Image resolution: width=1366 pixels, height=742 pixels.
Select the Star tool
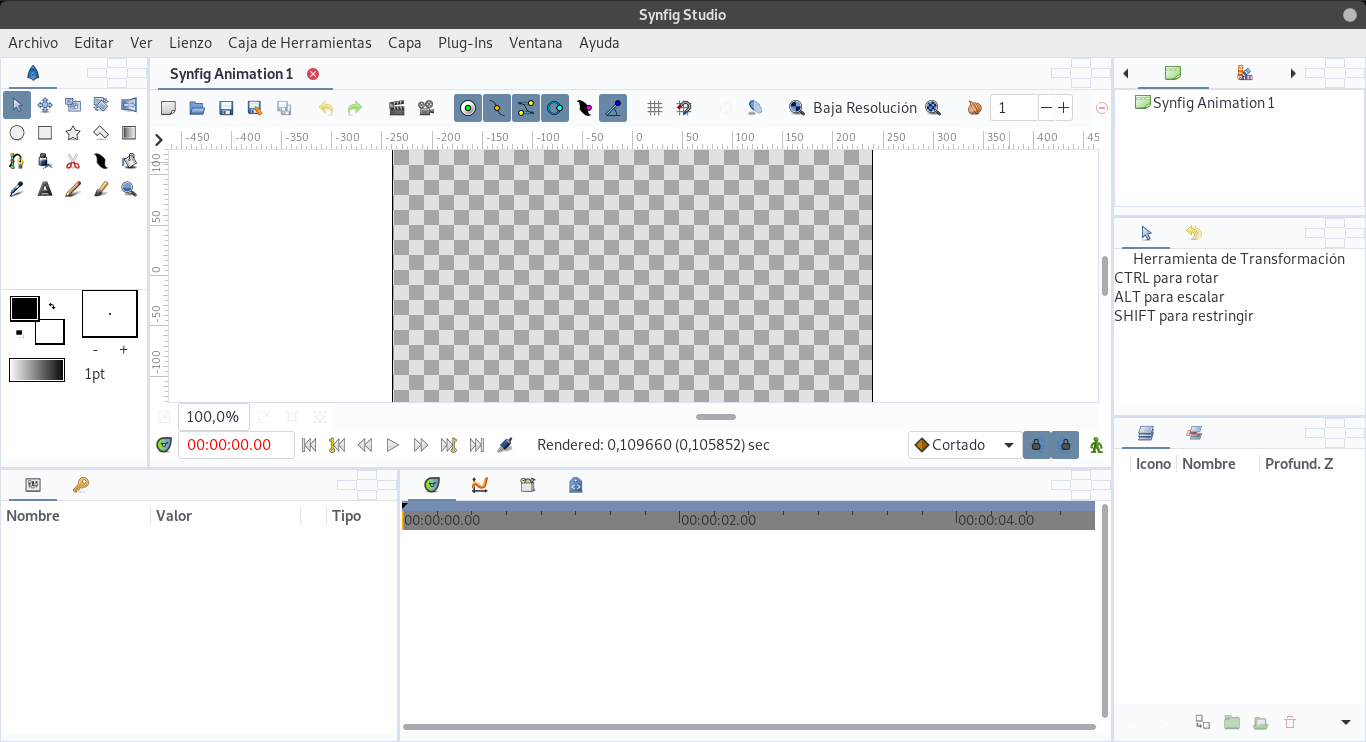(73, 133)
